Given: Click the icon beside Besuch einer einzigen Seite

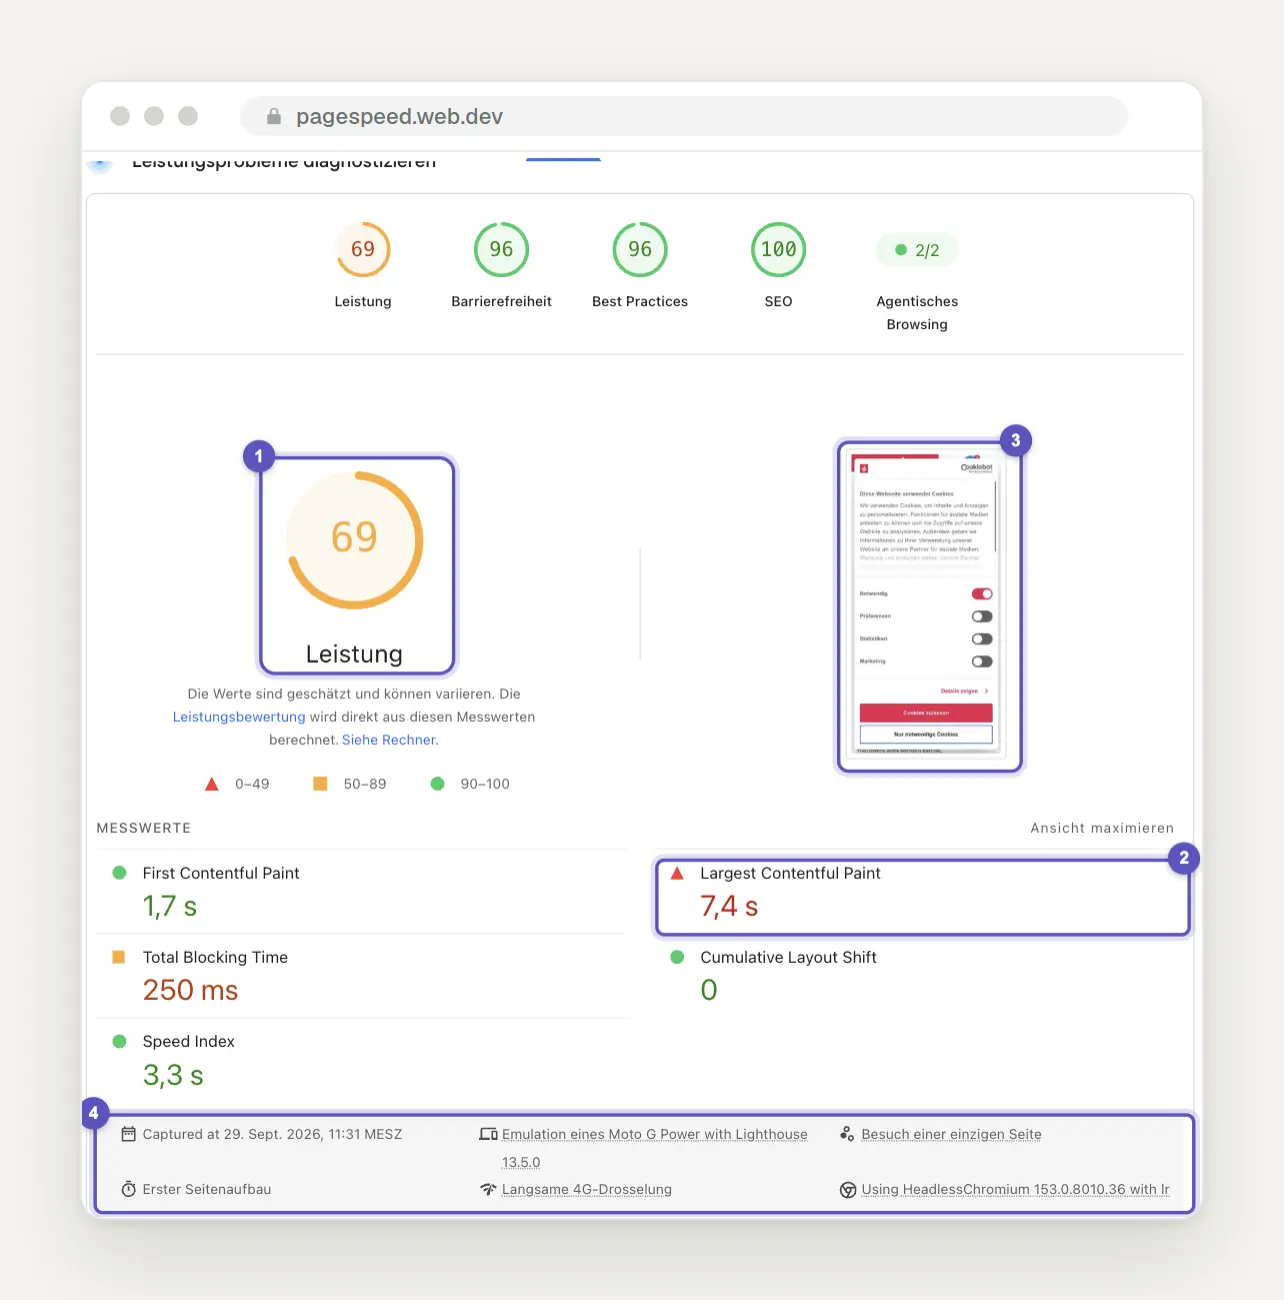Looking at the screenshot, I should tap(847, 1134).
